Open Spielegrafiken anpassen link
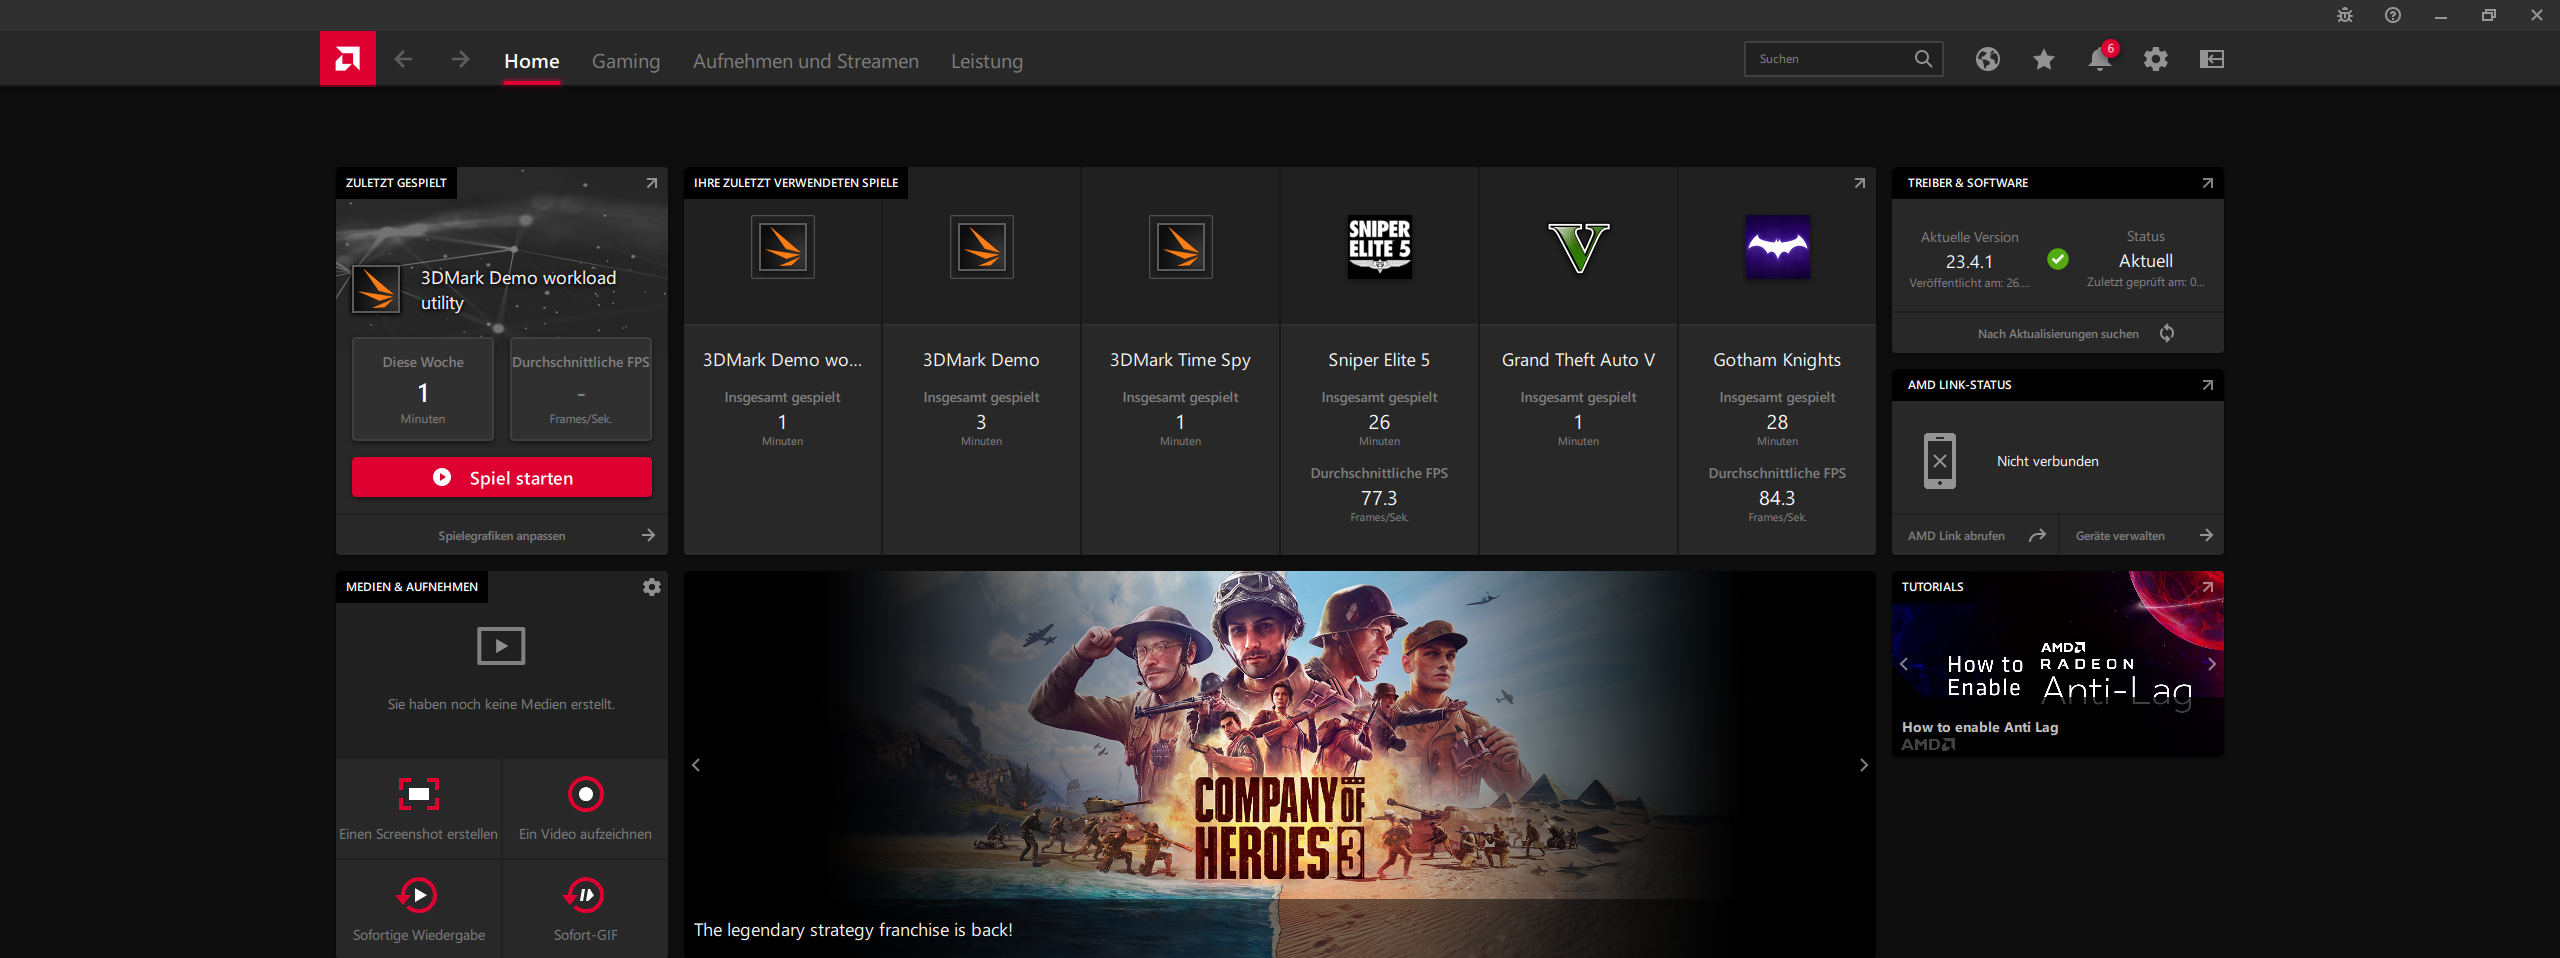 (x=502, y=536)
